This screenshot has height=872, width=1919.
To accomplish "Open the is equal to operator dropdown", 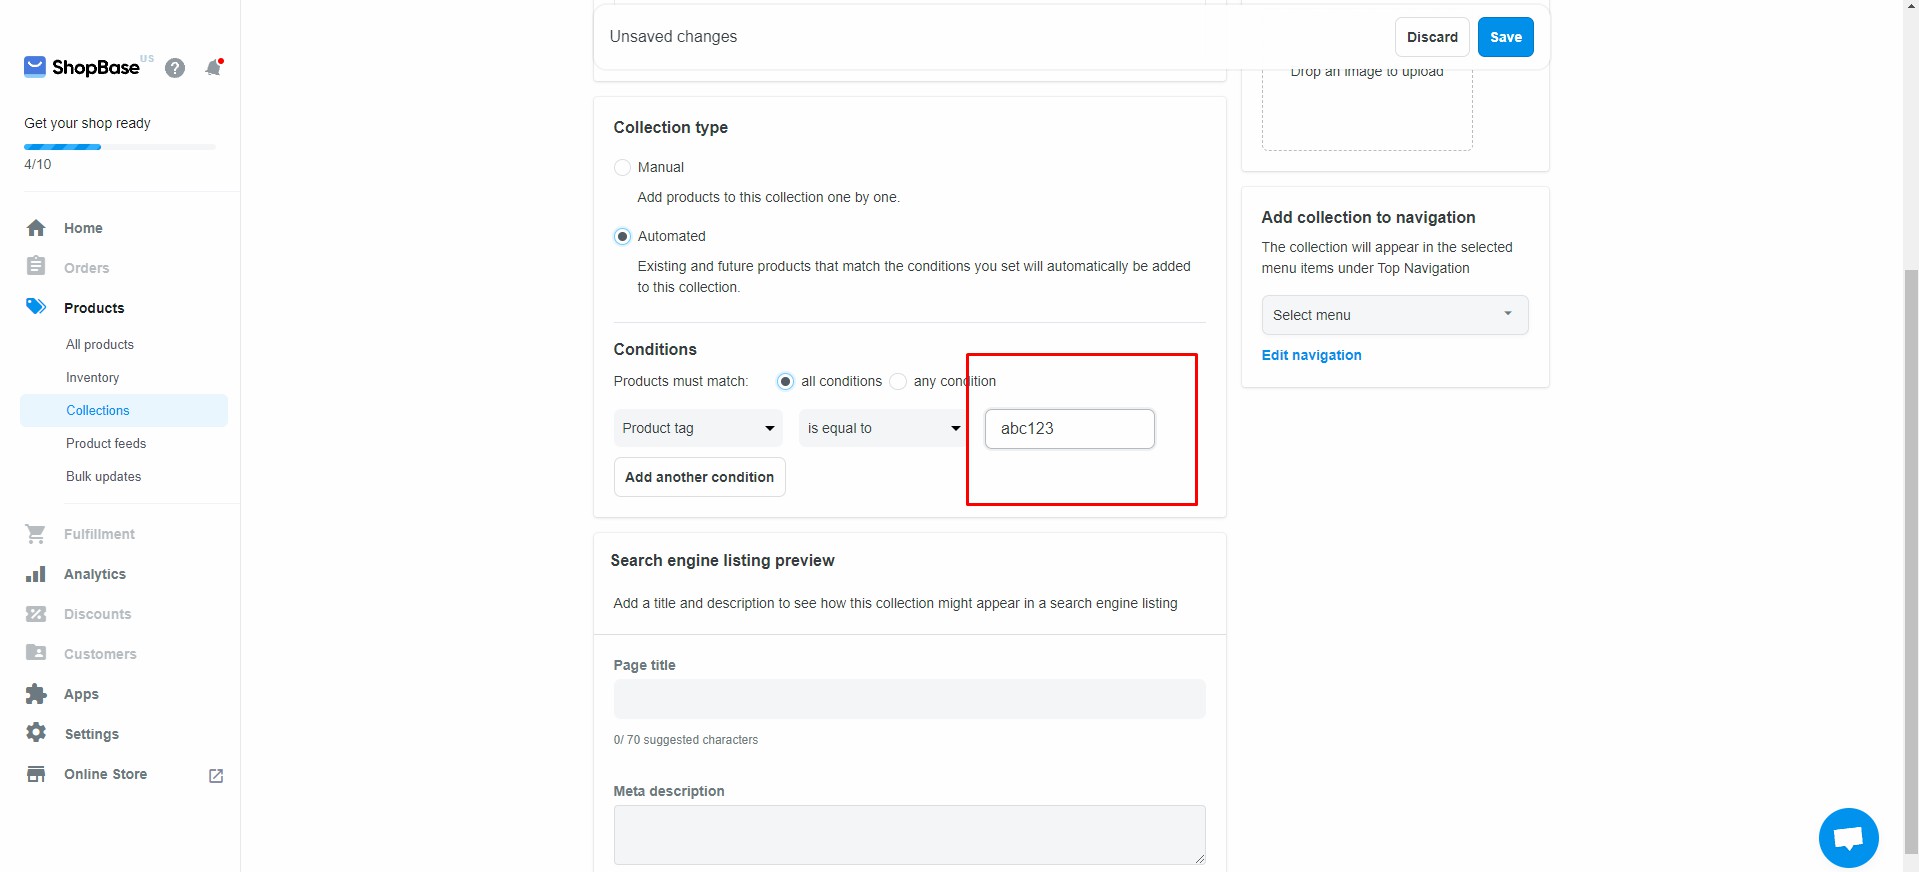I will (x=883, y=428).
